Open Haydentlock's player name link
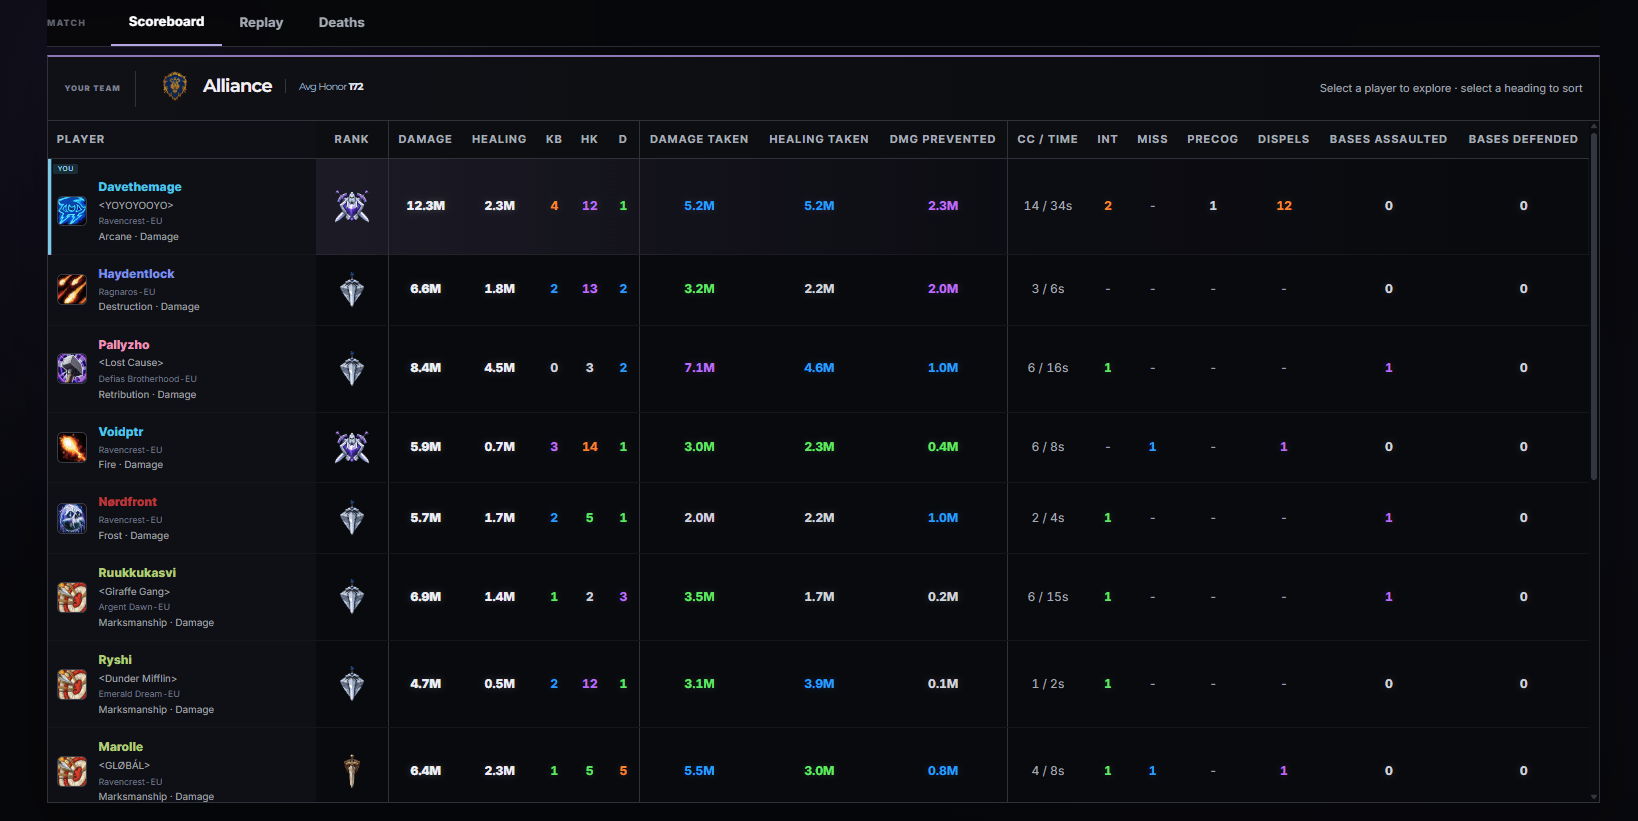Viewport: 1638px width, 821px height. (x=136, y=274)
